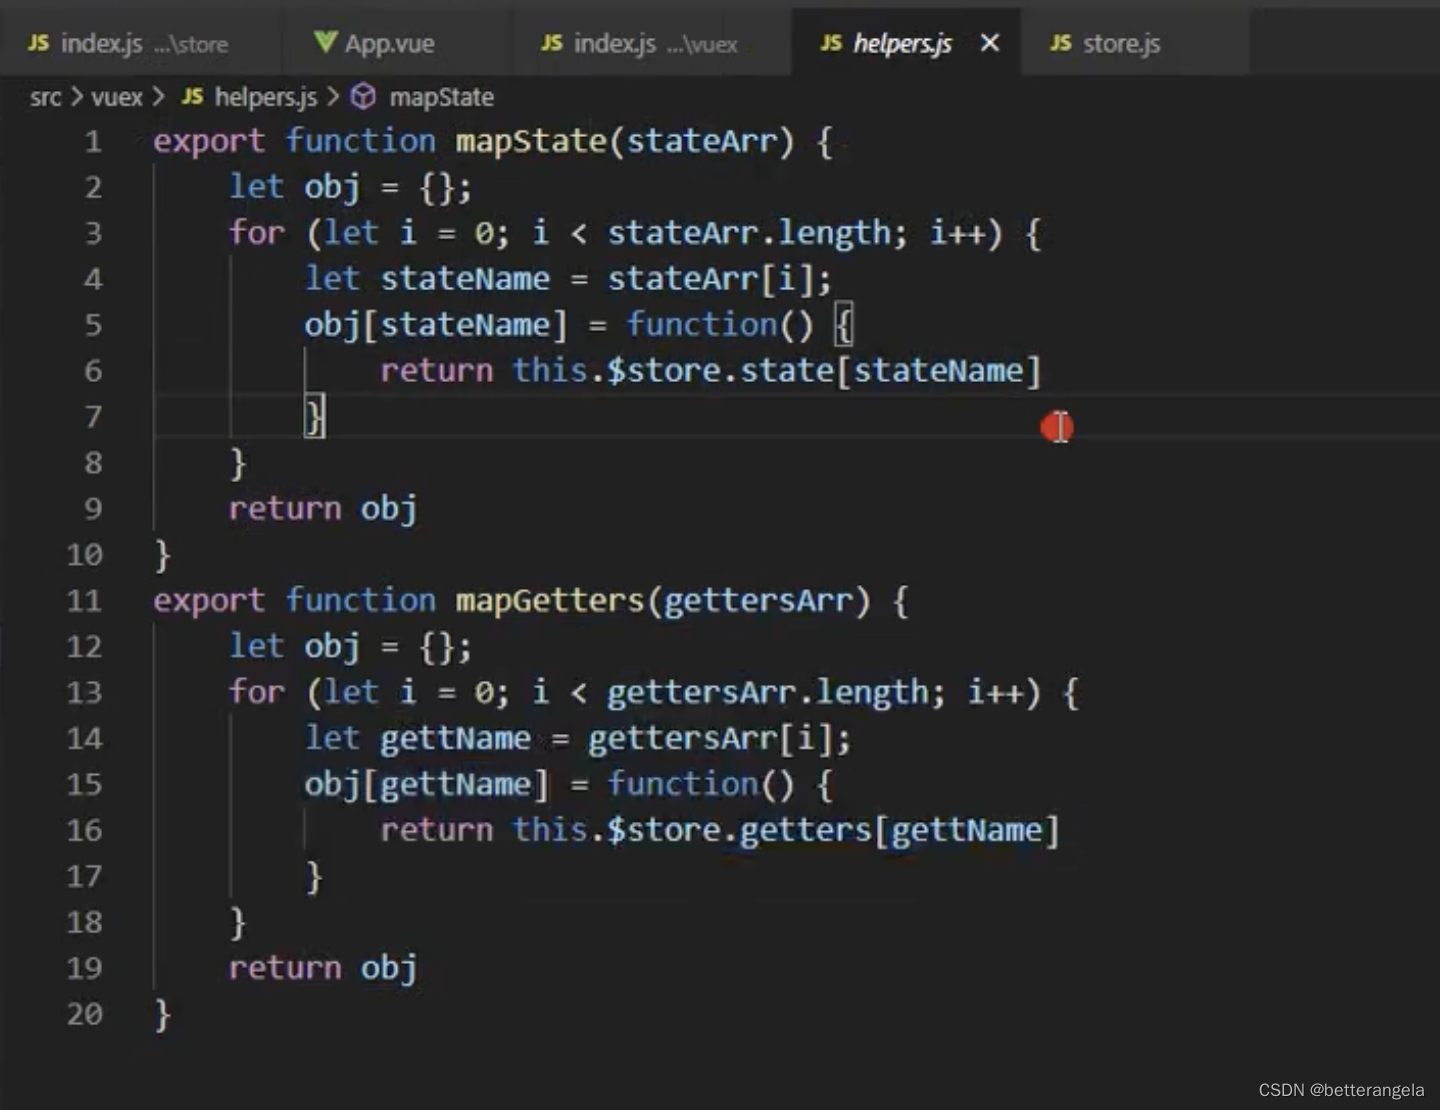Click 'return obj' on line 9
This screenshot has width=1440, height=1110.
[x=323, y=509]
